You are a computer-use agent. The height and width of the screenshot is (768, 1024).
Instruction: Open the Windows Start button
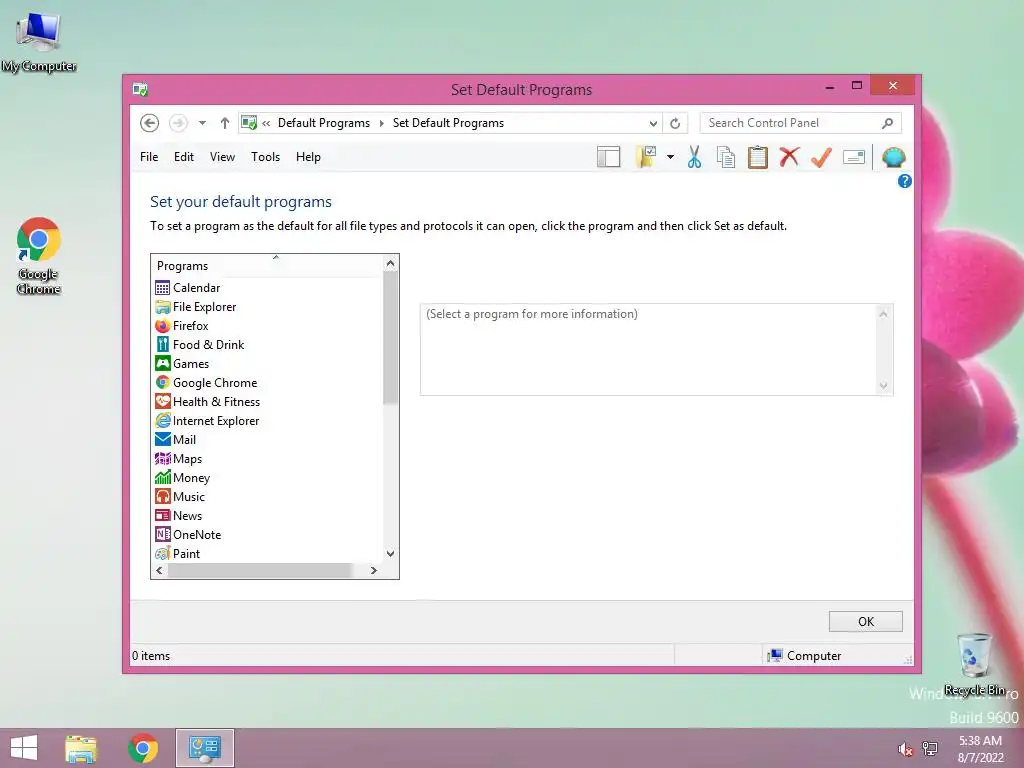tap(24, 748)
